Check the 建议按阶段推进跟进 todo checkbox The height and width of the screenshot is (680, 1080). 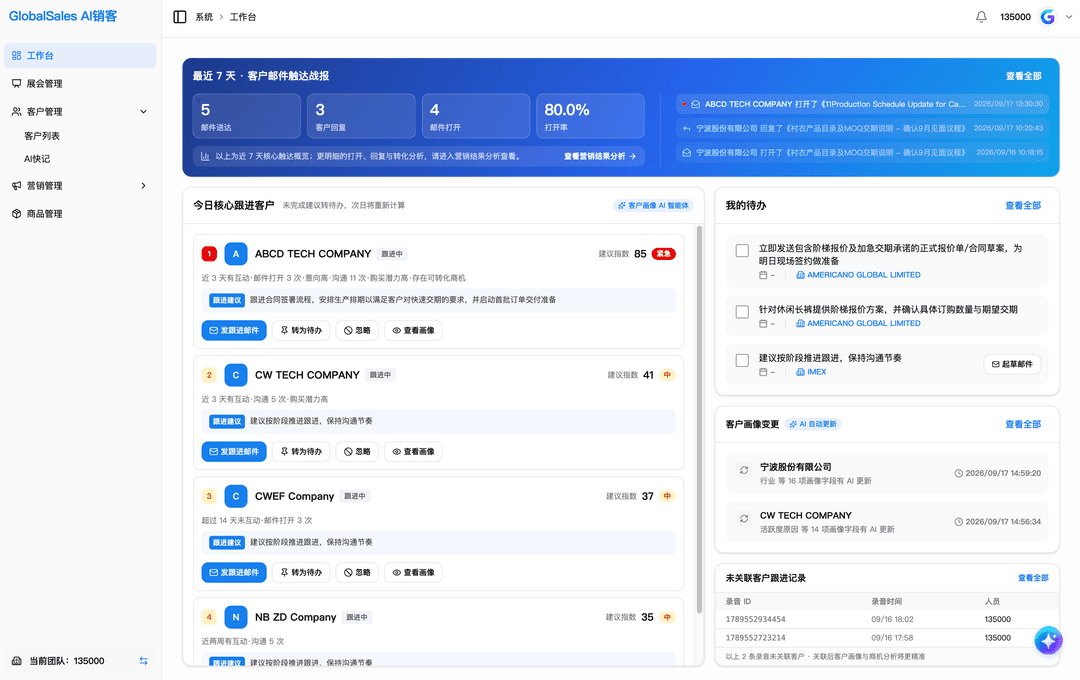[x=742, y=360]
